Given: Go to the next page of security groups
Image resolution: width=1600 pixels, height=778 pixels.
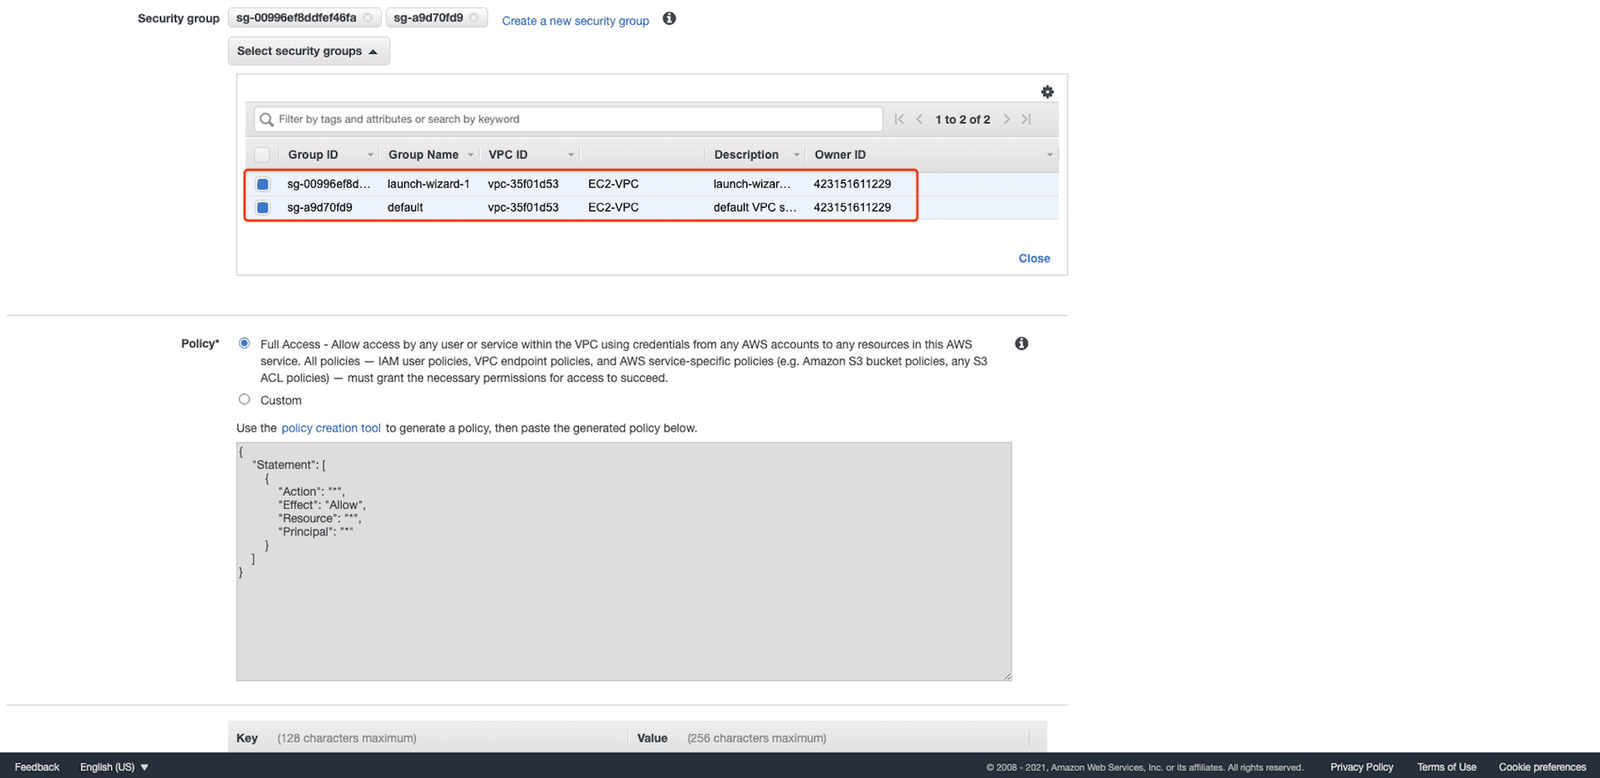Looking at the screenshot, I should (1007, 119).
